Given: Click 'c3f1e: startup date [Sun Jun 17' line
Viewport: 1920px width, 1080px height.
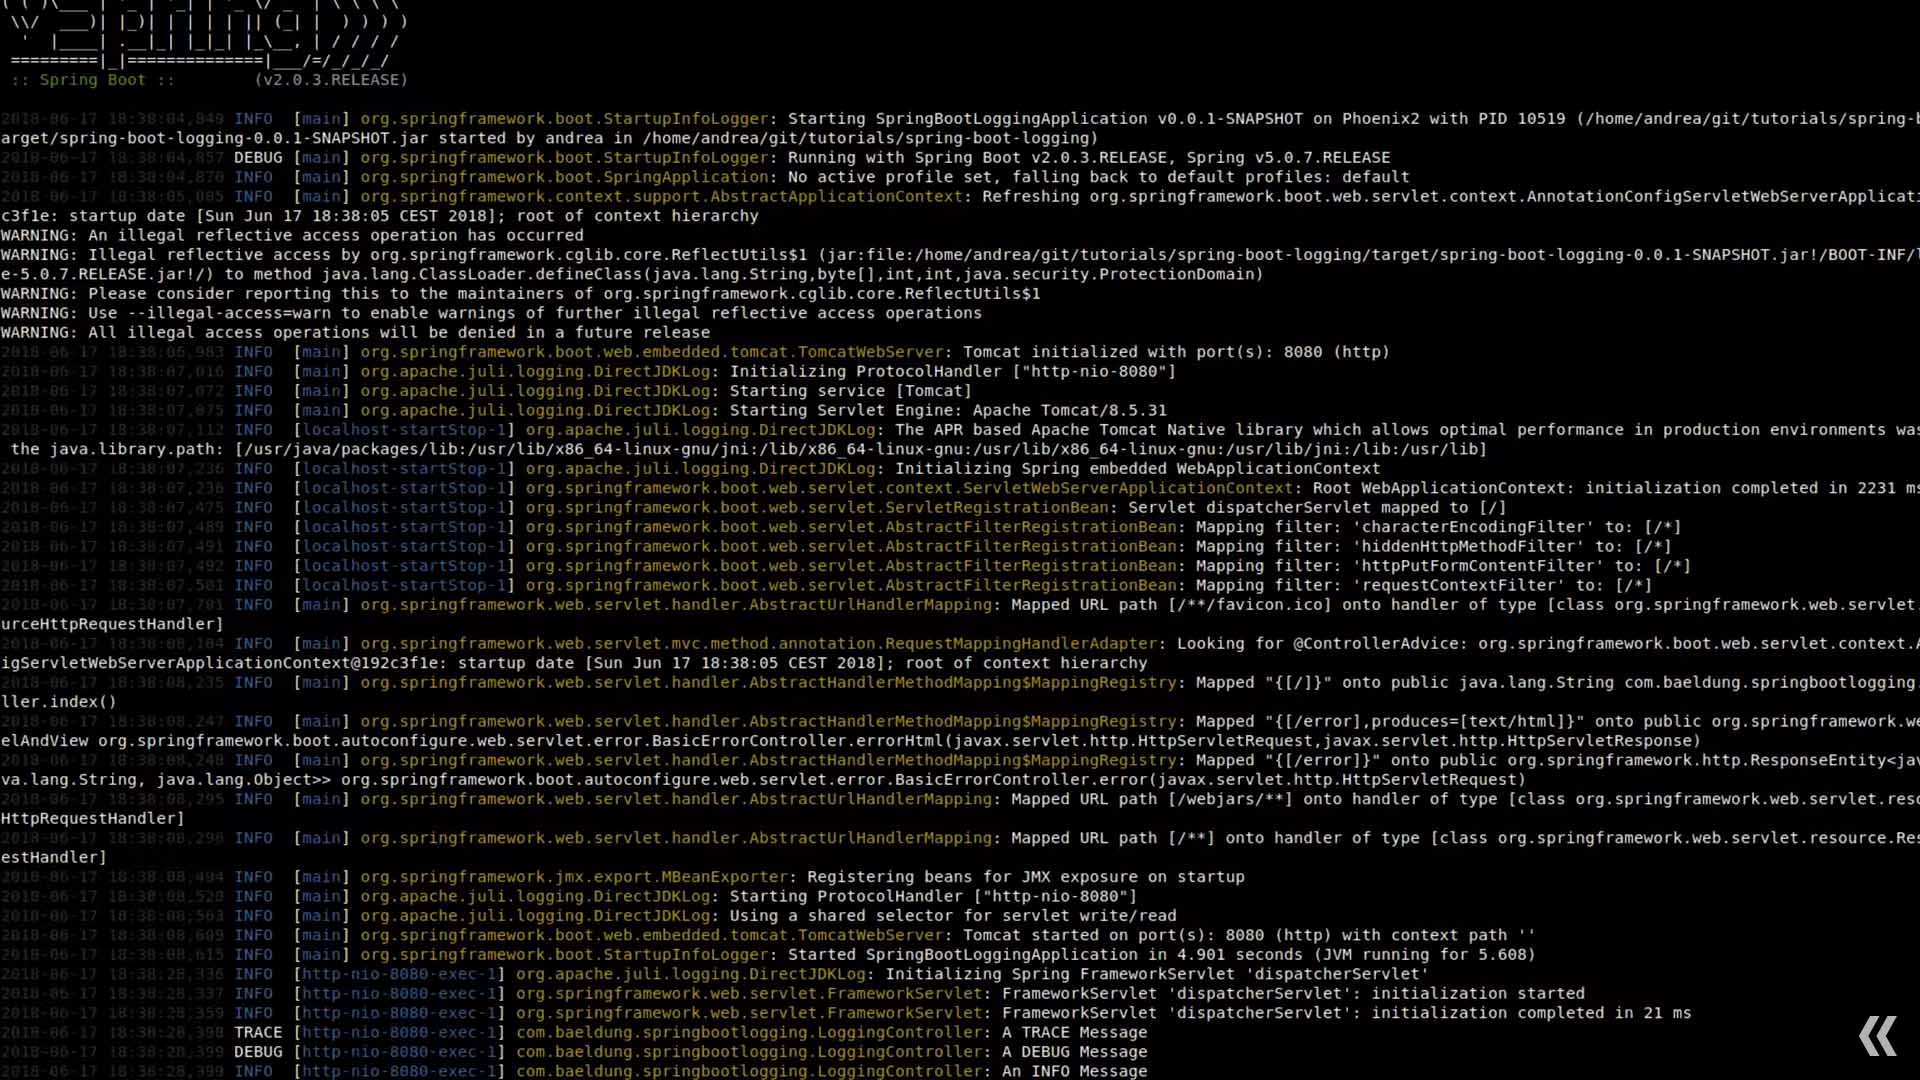Looking at the screenshot, I should click(x=380, y=216).
